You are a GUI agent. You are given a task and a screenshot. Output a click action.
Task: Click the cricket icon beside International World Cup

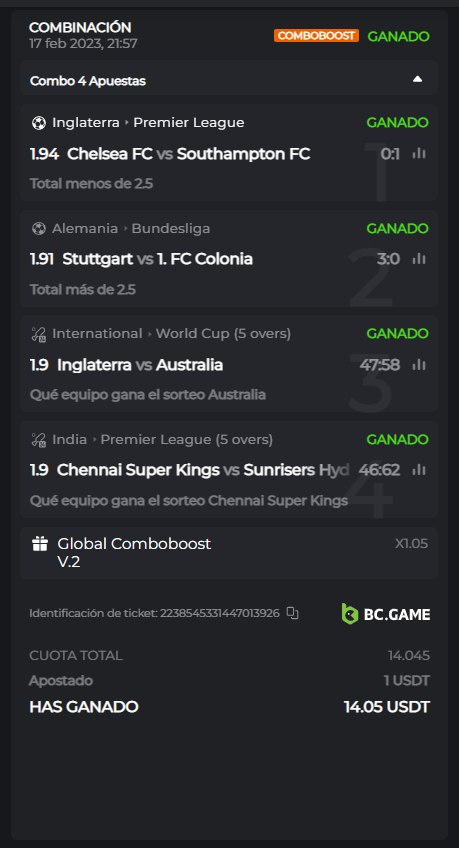(x=39, y=334)
